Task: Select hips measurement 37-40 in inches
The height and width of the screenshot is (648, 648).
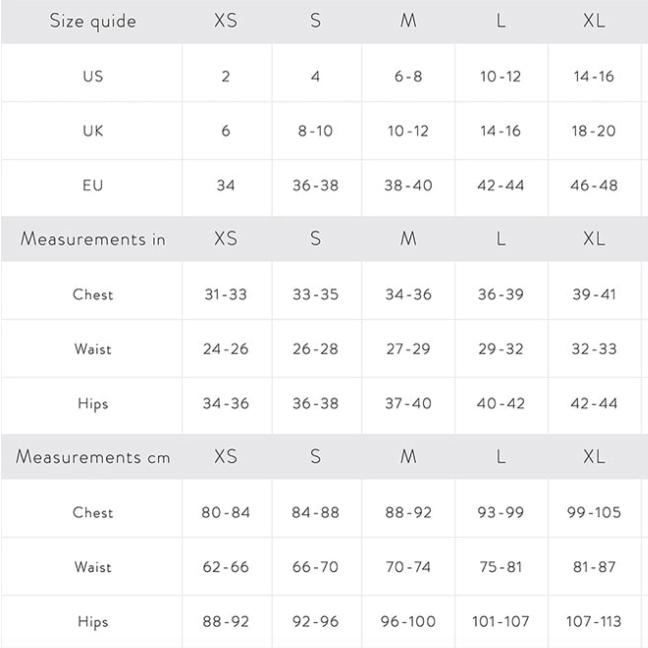Action: 408,404
